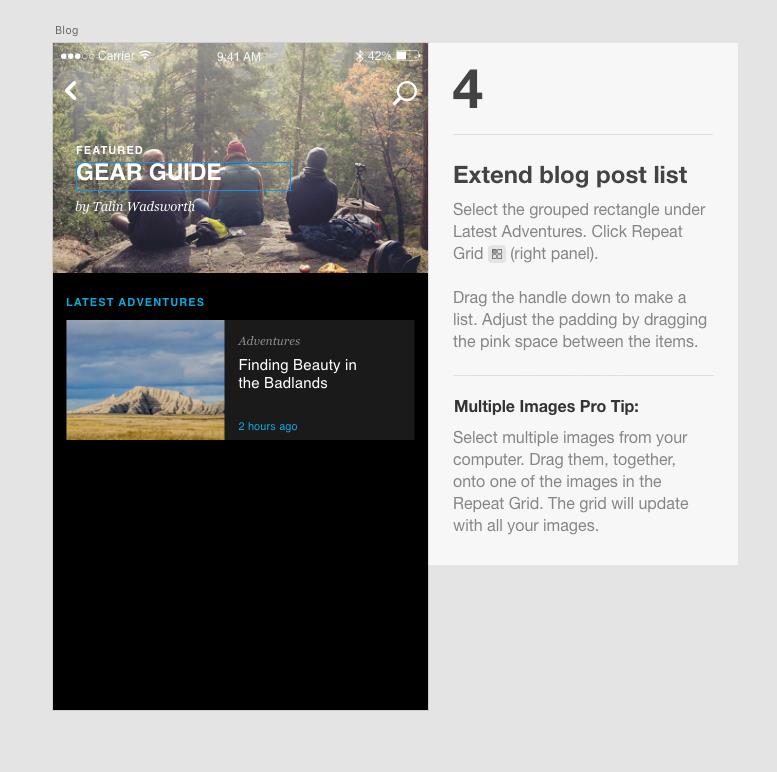The width and height of the screenshot is (777, 772).
Task: Click the Repeat Grid icon in instructions
Action: pyautogui.click(x=497, y=254)
